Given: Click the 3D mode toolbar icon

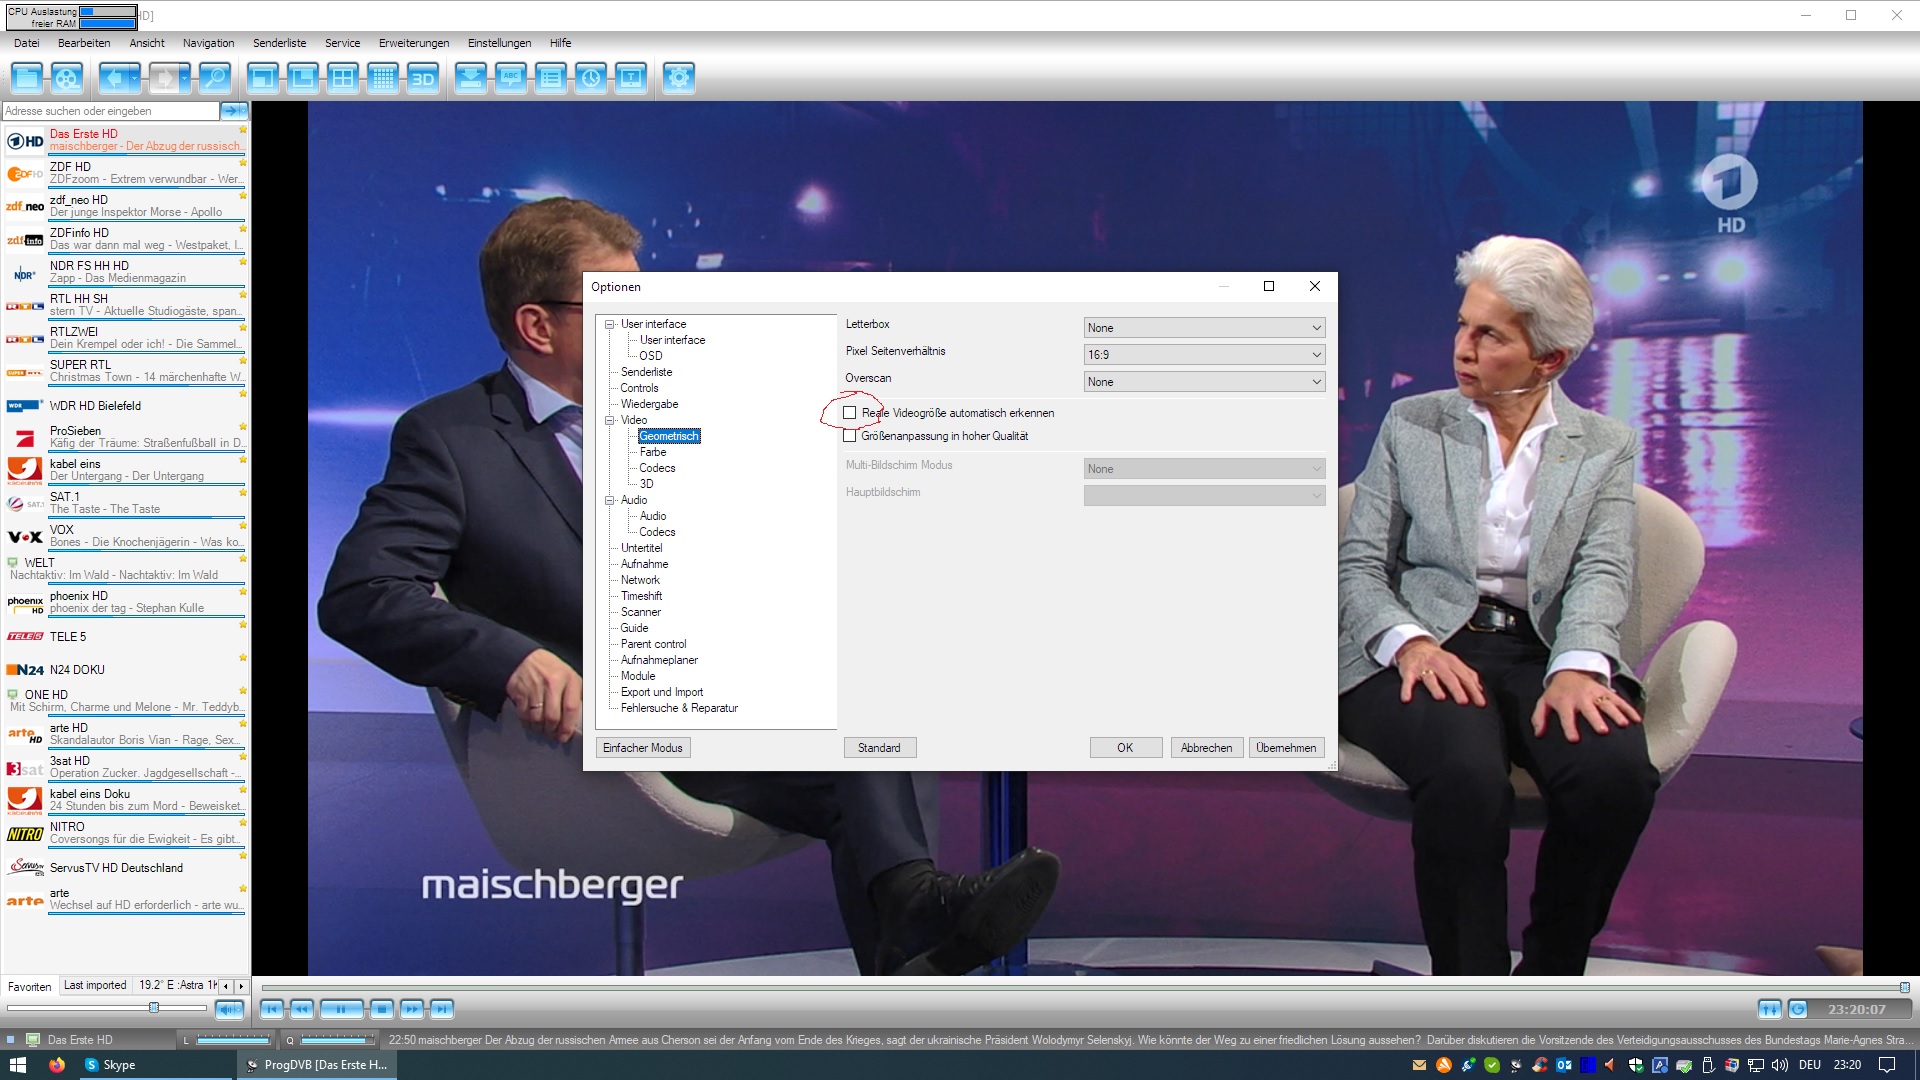Looking at the screenshot, I should pyautogui.click(x=423, y=78).
